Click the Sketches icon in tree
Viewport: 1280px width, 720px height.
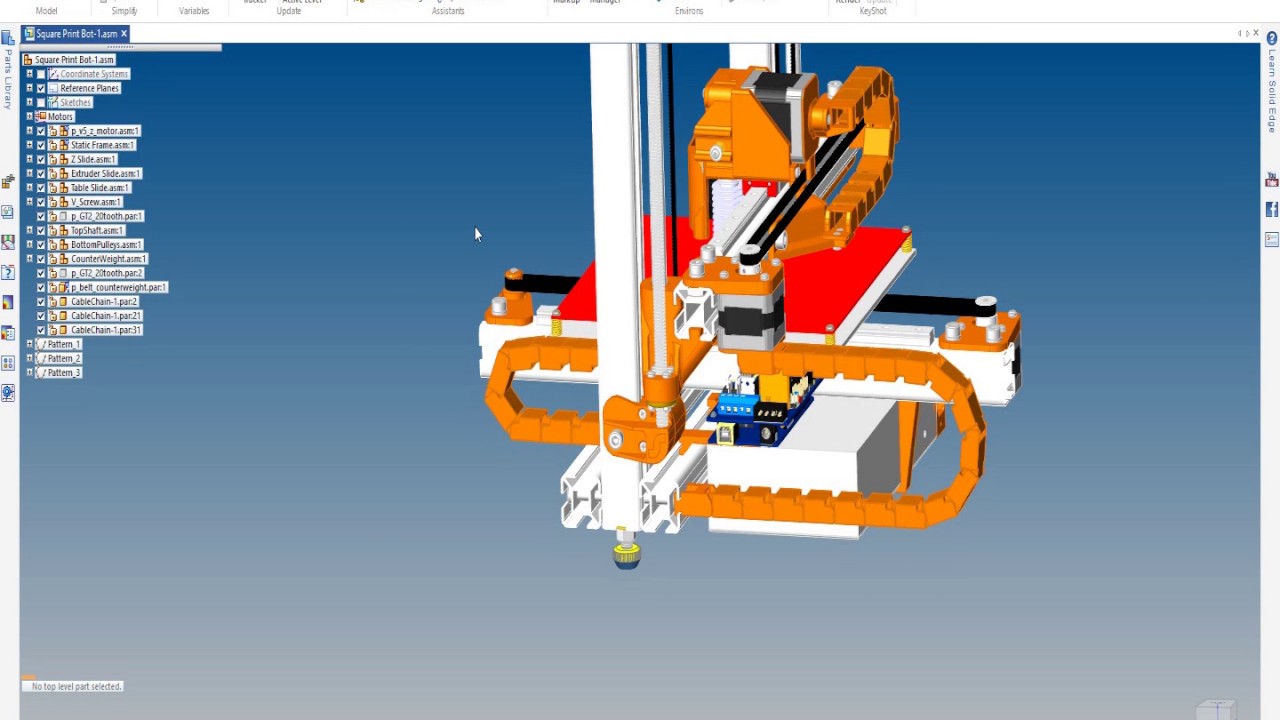pyautogui.click(x=53, y=102)
